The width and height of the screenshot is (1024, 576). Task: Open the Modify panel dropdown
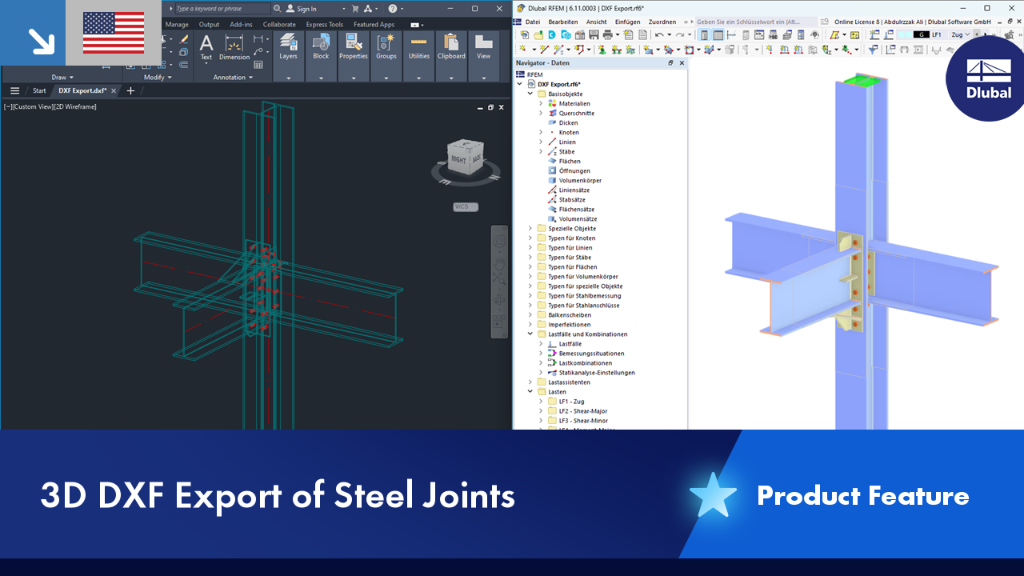(157, 77)
